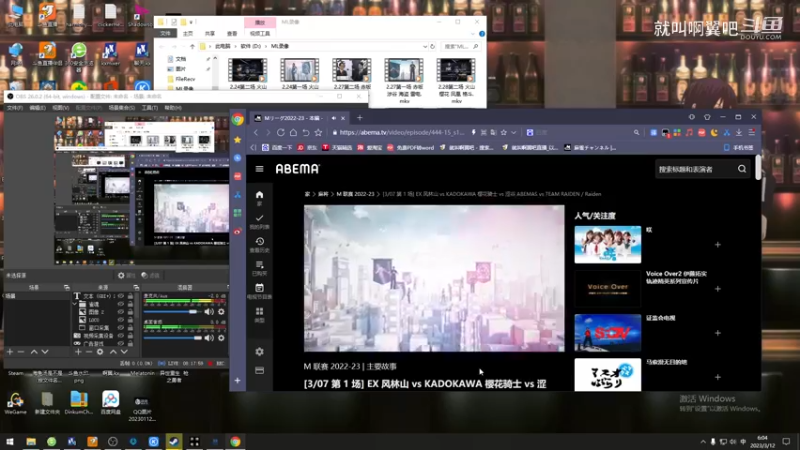Add a source with plus in OBS sources panel
The width and height of the screenshot is (800, 450).
coord(78,352)
